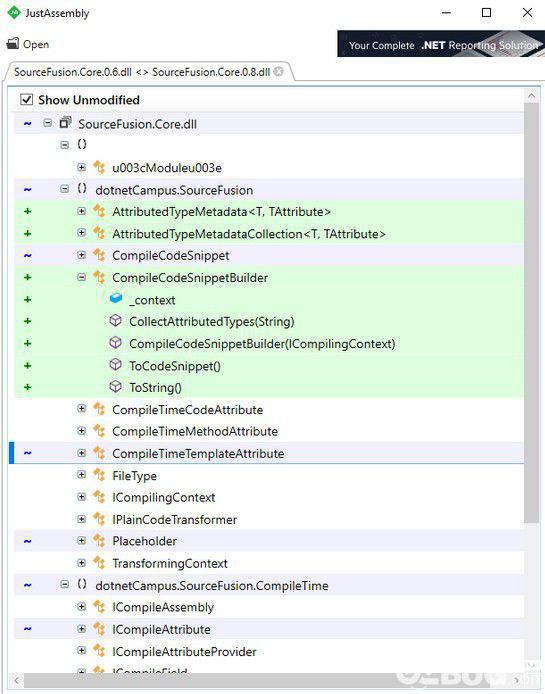Click the vertical scrollbar thumb
545x694 pixels.
point(531,312)
